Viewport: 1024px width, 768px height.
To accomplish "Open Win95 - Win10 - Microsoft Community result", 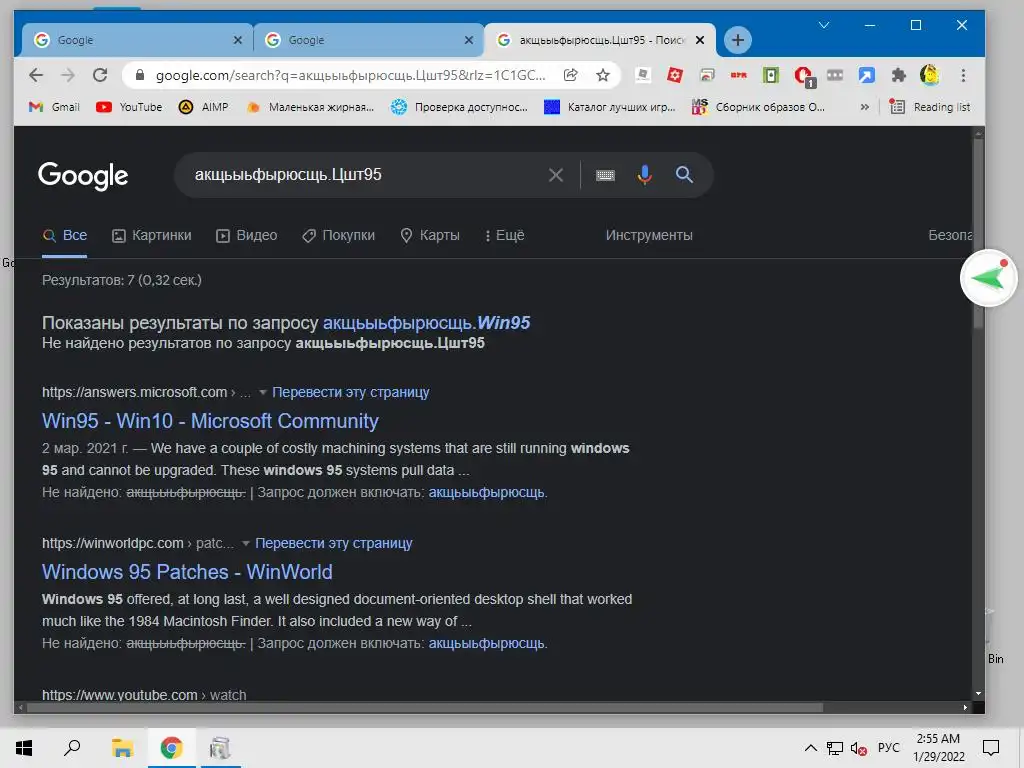I will pos(210,421).
